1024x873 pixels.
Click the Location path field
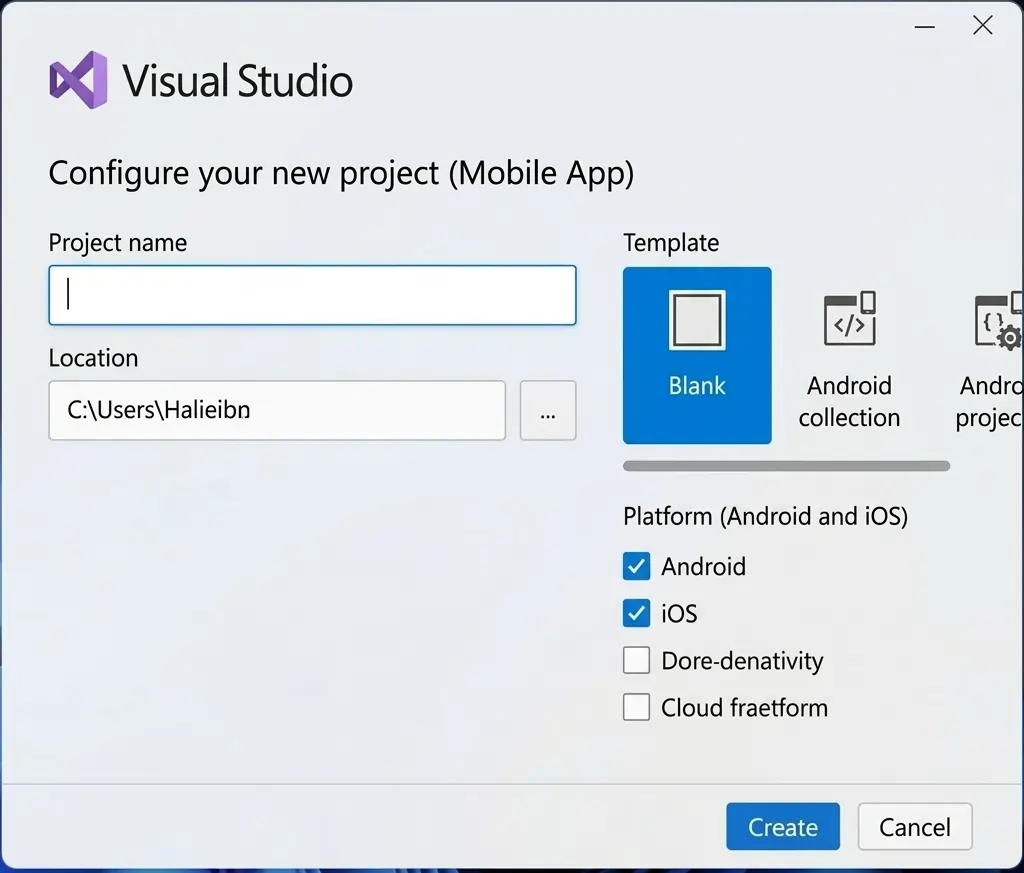(x=277, y=410)
